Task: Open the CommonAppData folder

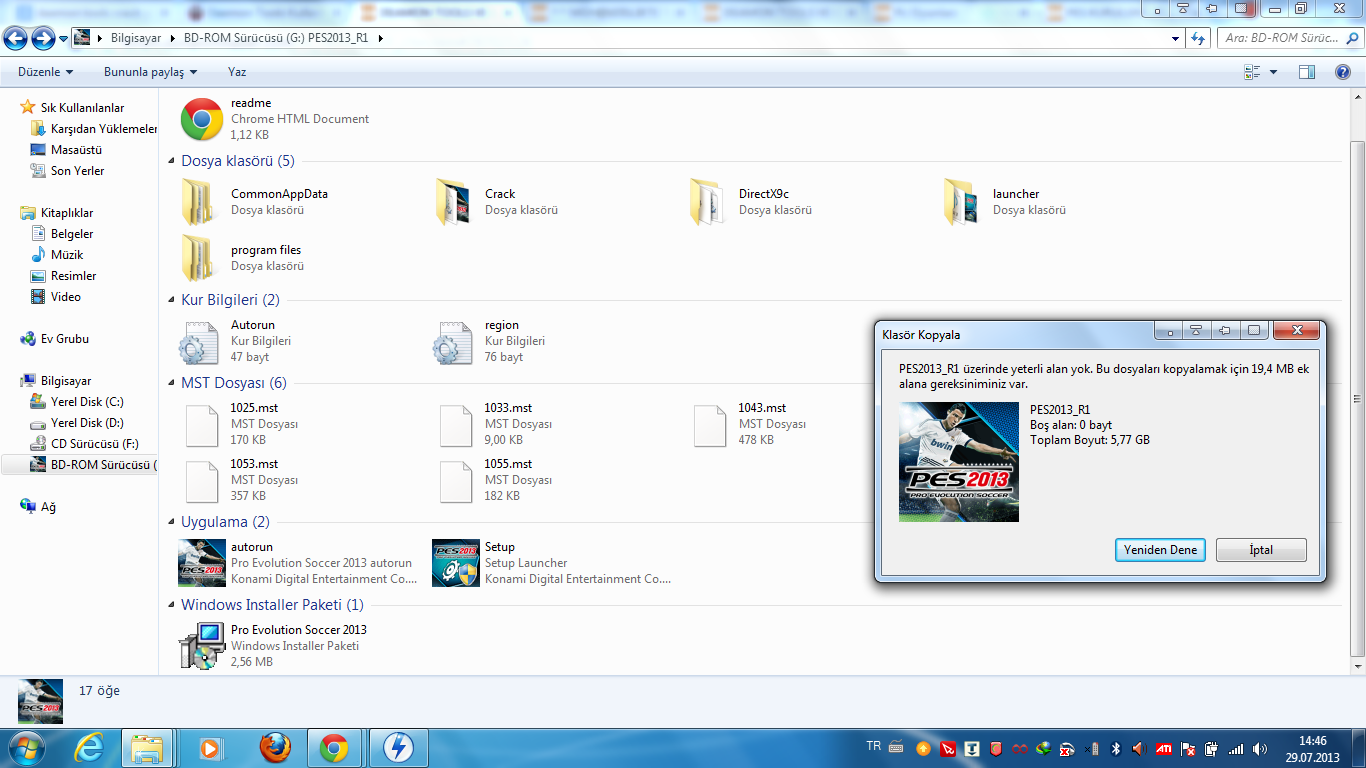Action: pos(255,202)
